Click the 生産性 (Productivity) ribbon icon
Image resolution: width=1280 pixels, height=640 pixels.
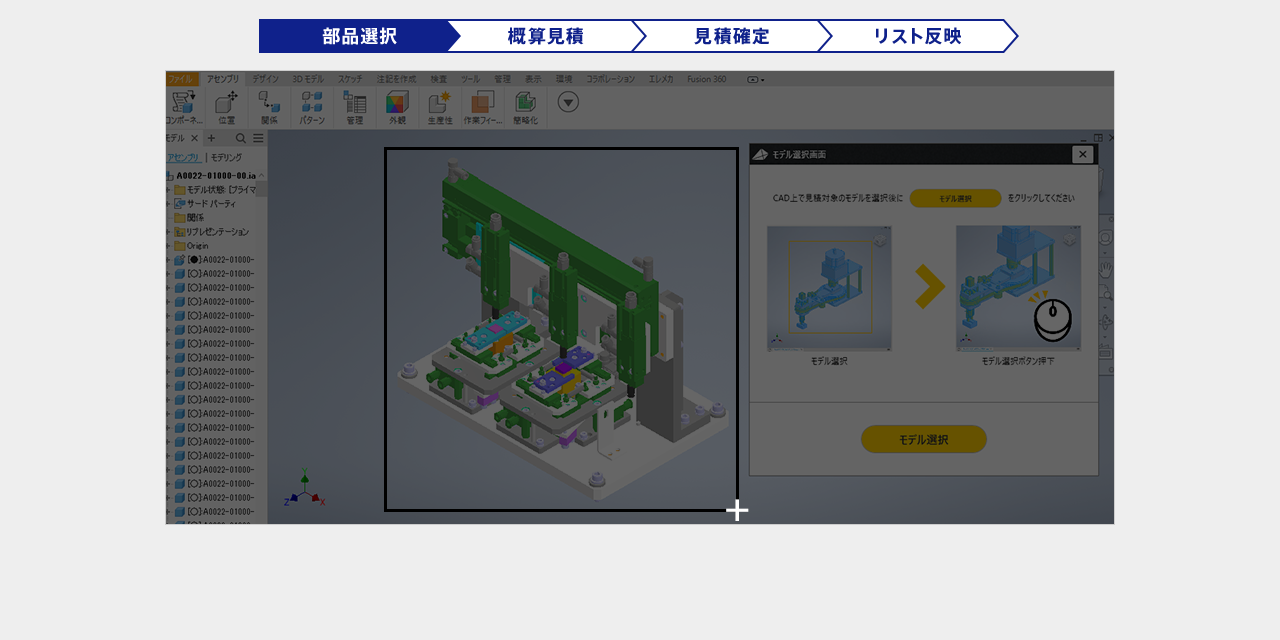(x=439, y=103)
